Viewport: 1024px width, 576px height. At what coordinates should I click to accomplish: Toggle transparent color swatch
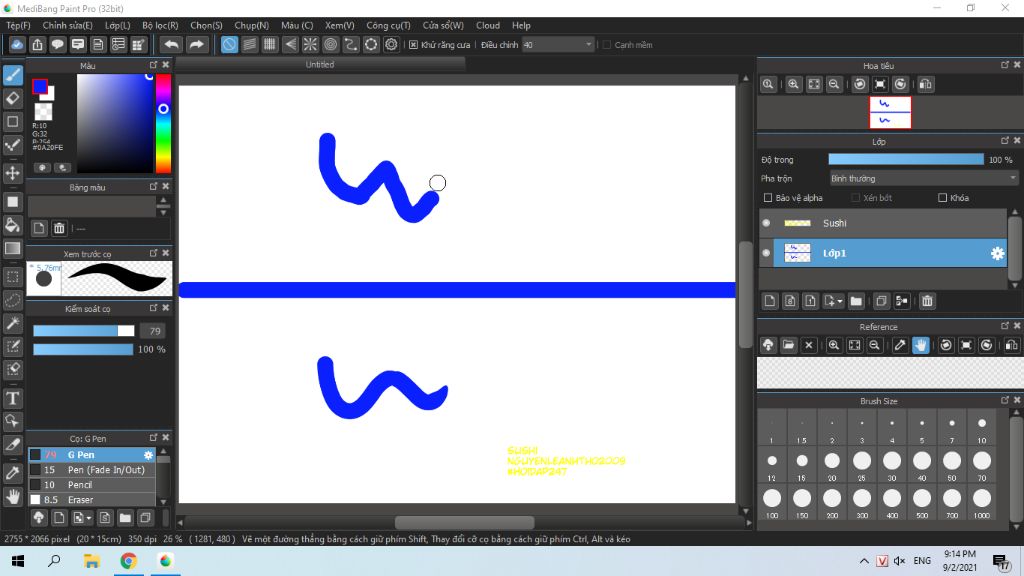click(43, 112)
